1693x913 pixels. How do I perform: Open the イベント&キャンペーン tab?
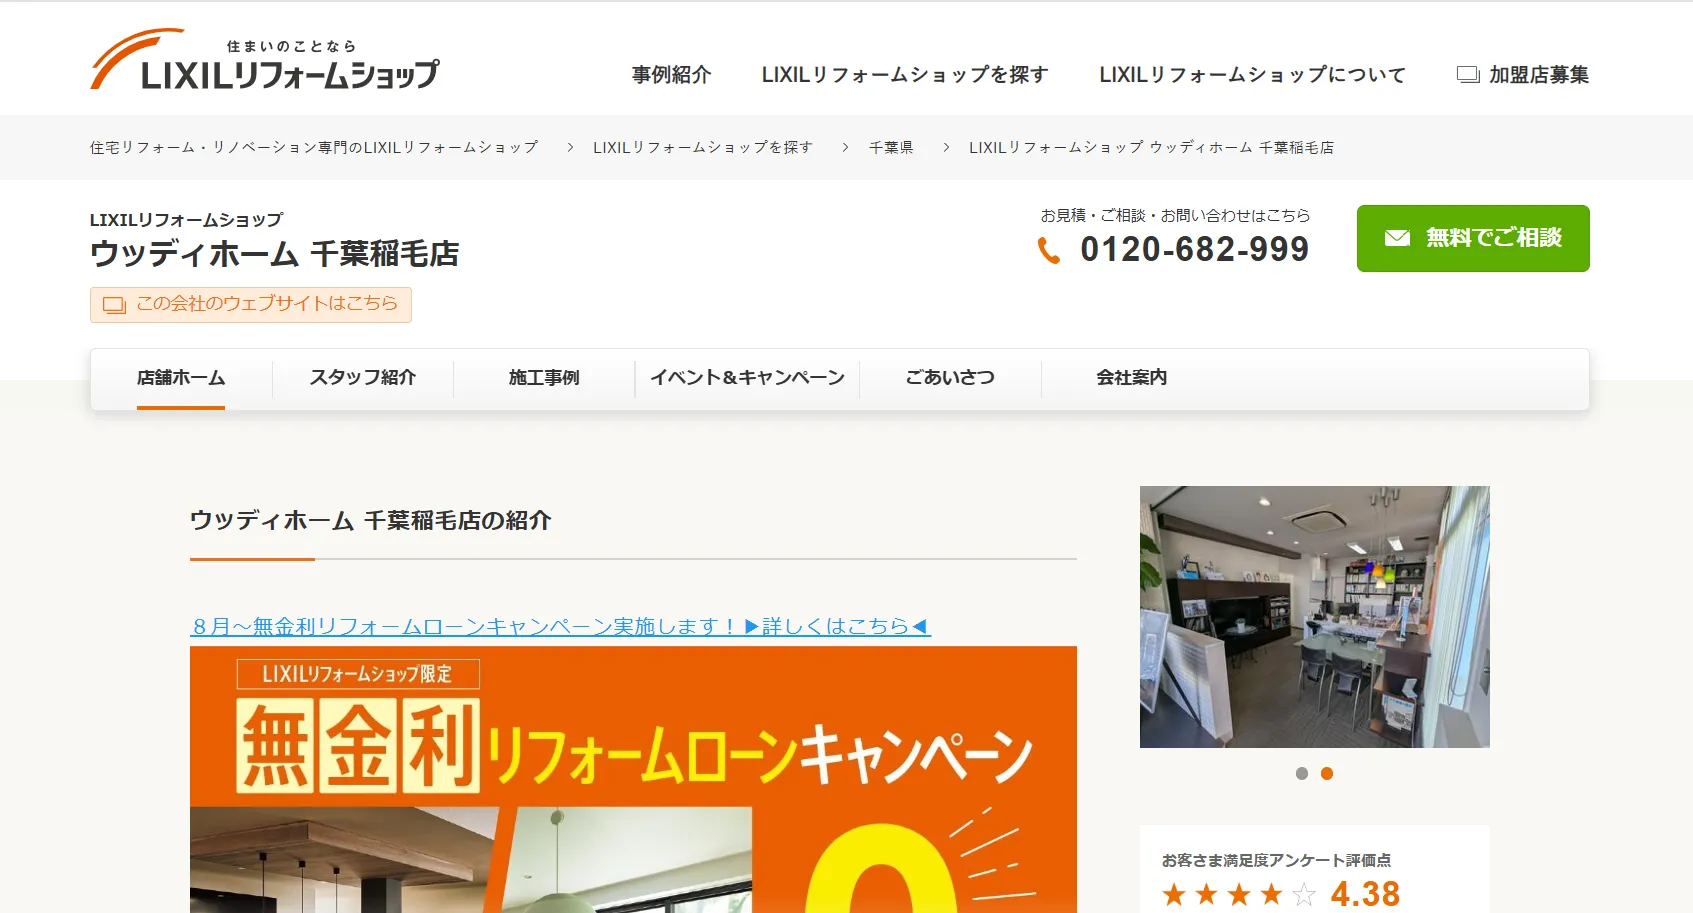pyautogui.click(x=747, y=378)
